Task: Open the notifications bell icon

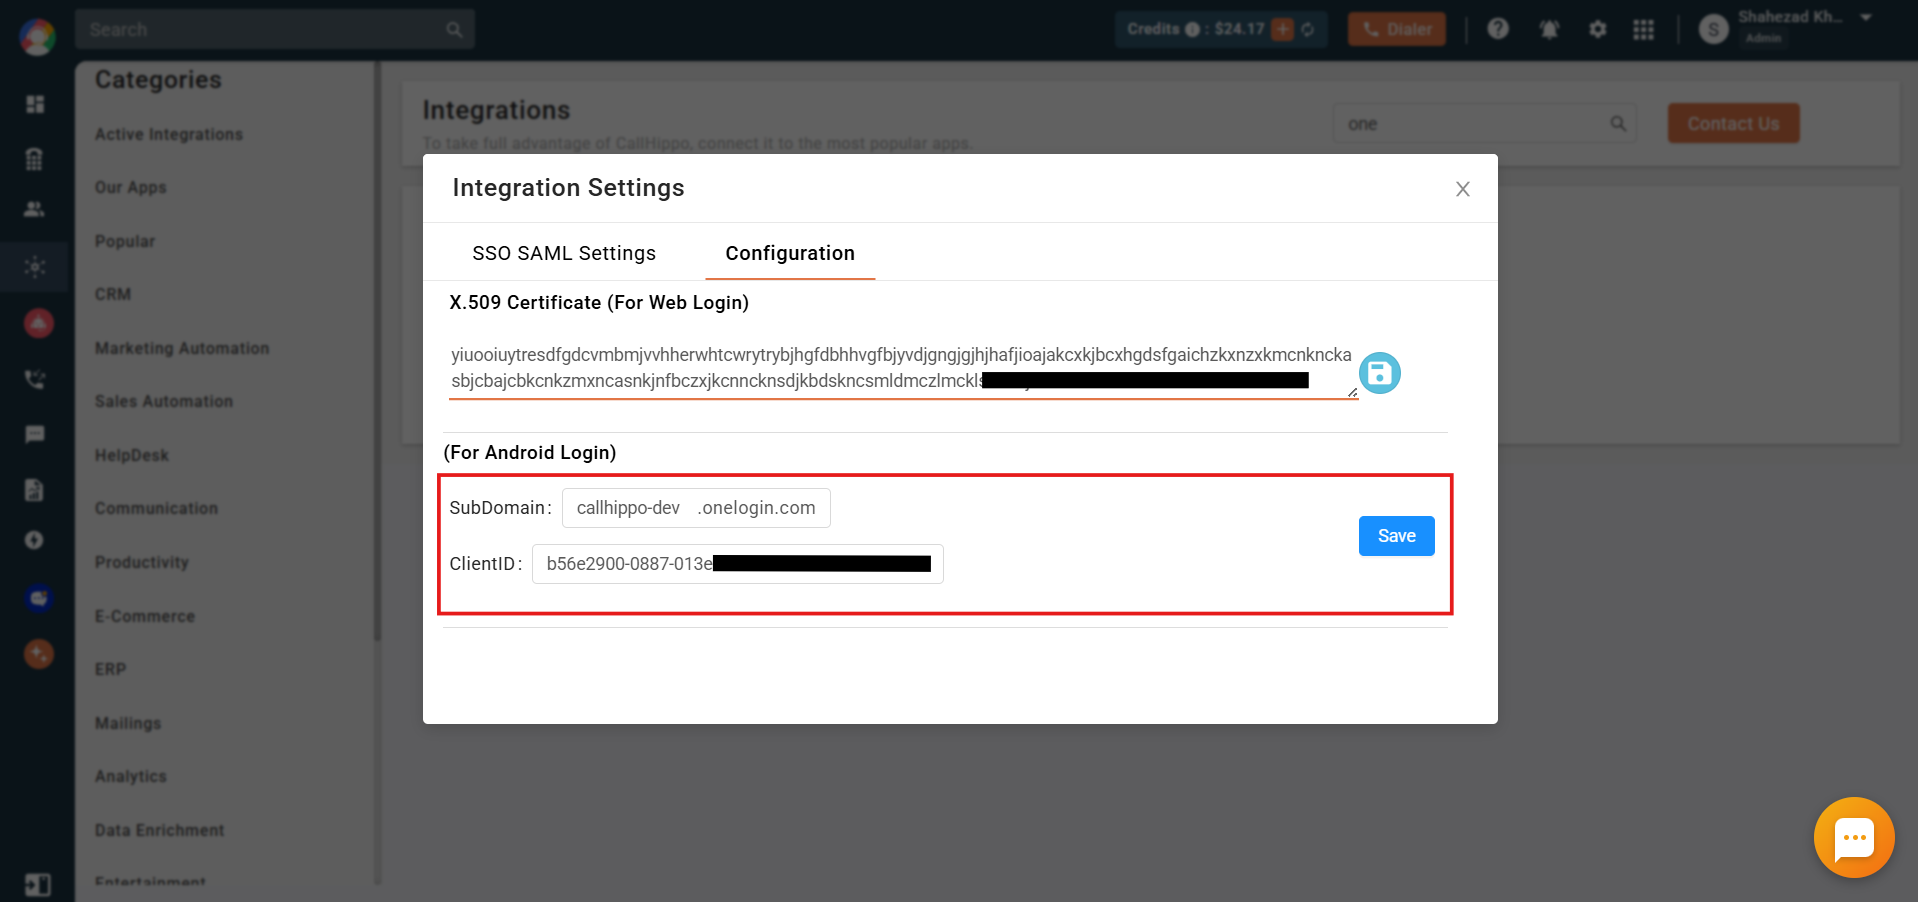Action: point(1549,29)
